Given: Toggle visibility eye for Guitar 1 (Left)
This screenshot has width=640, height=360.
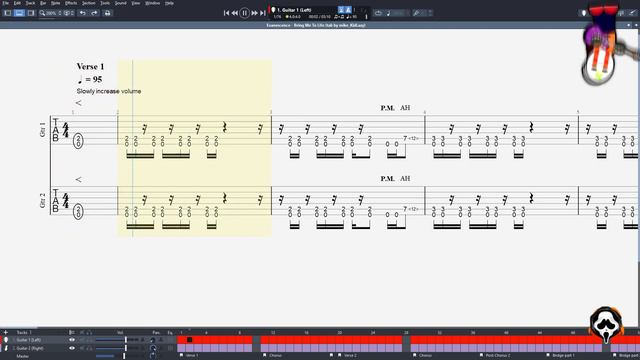Looking at the screenshot, I should [x=72, y=340].
